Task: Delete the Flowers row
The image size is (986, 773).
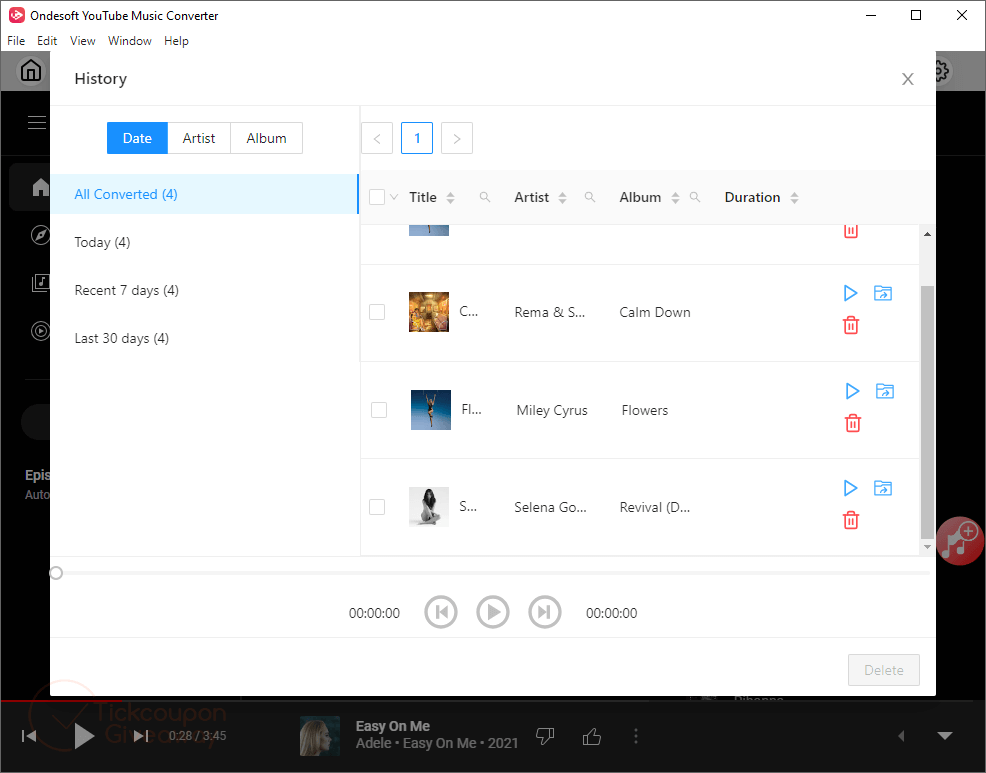Action: coord(853,423)
